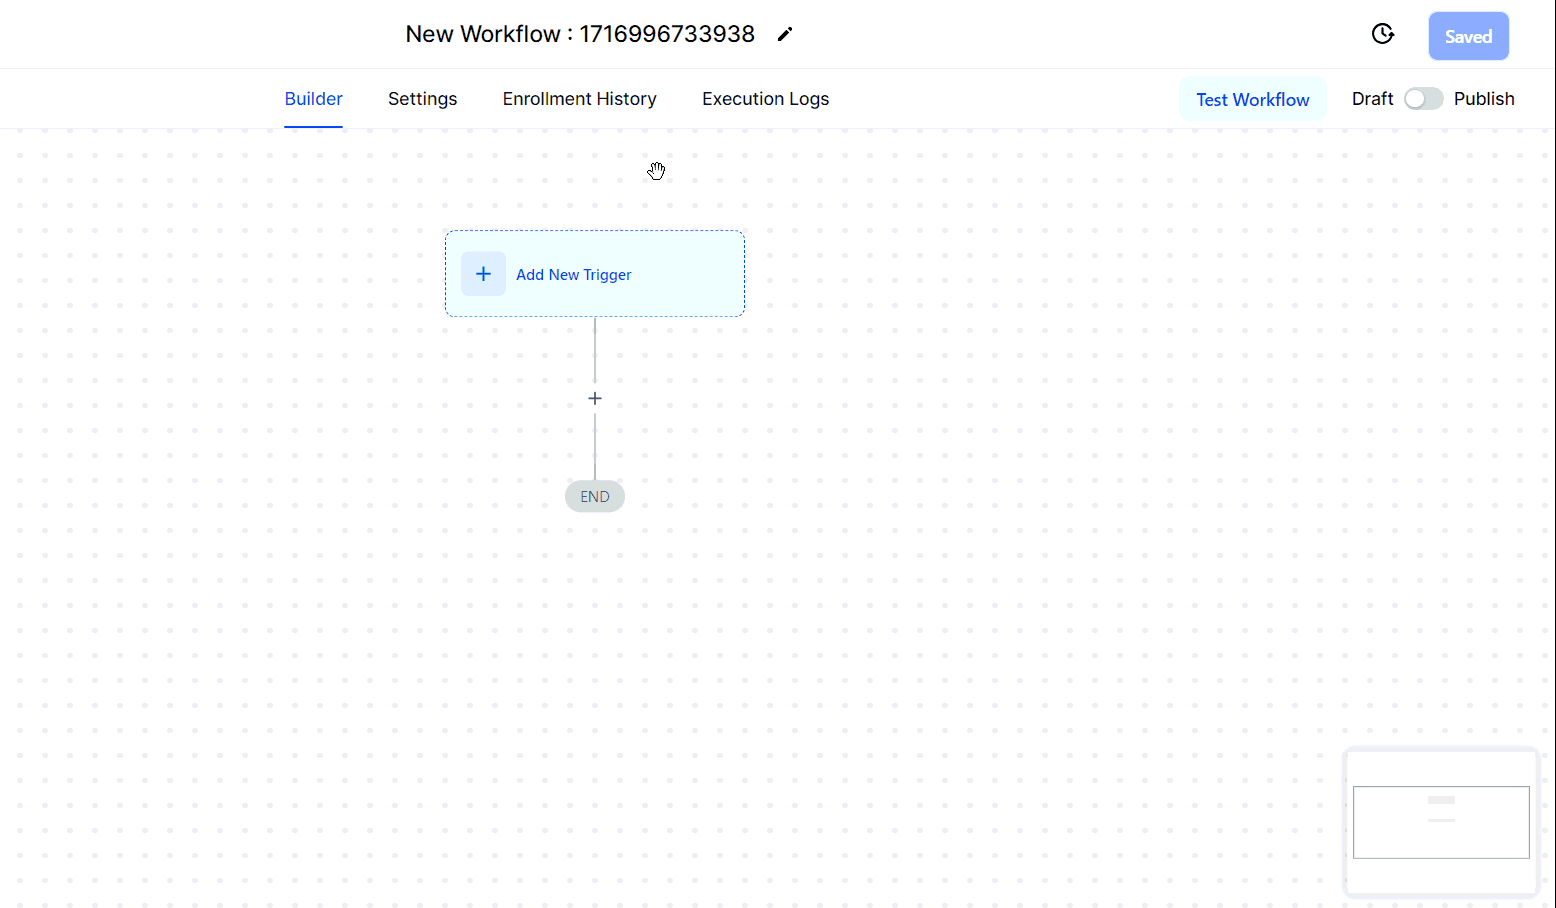Click the Draft label
Image resolution: width=1556 pixels, height=908 pixels.
tap(1372, 99)
